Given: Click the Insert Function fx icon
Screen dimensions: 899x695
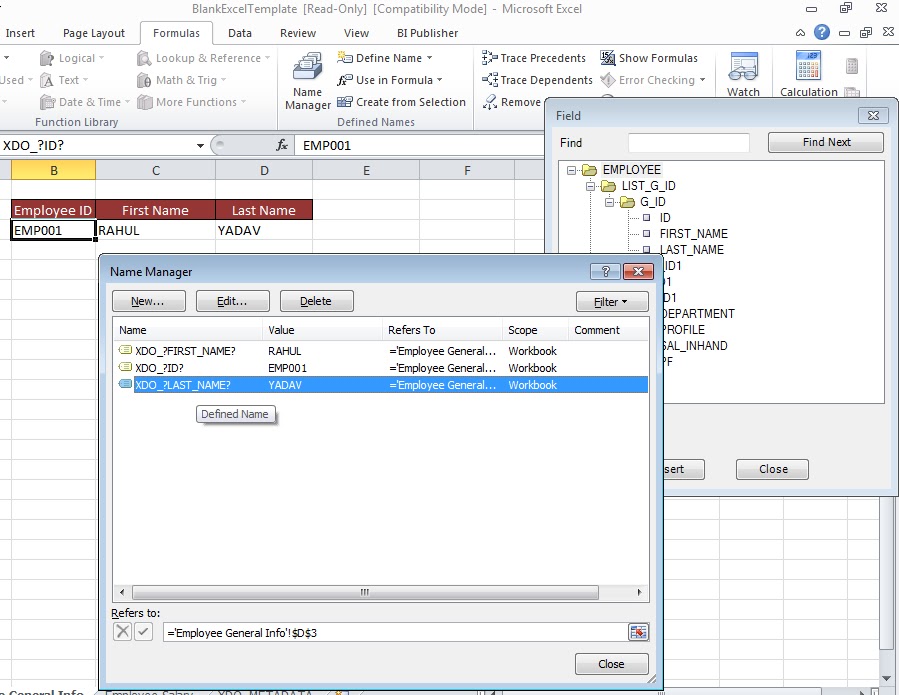Looking at the screenshot, I should pyautogui.click(x=282, y=145).
